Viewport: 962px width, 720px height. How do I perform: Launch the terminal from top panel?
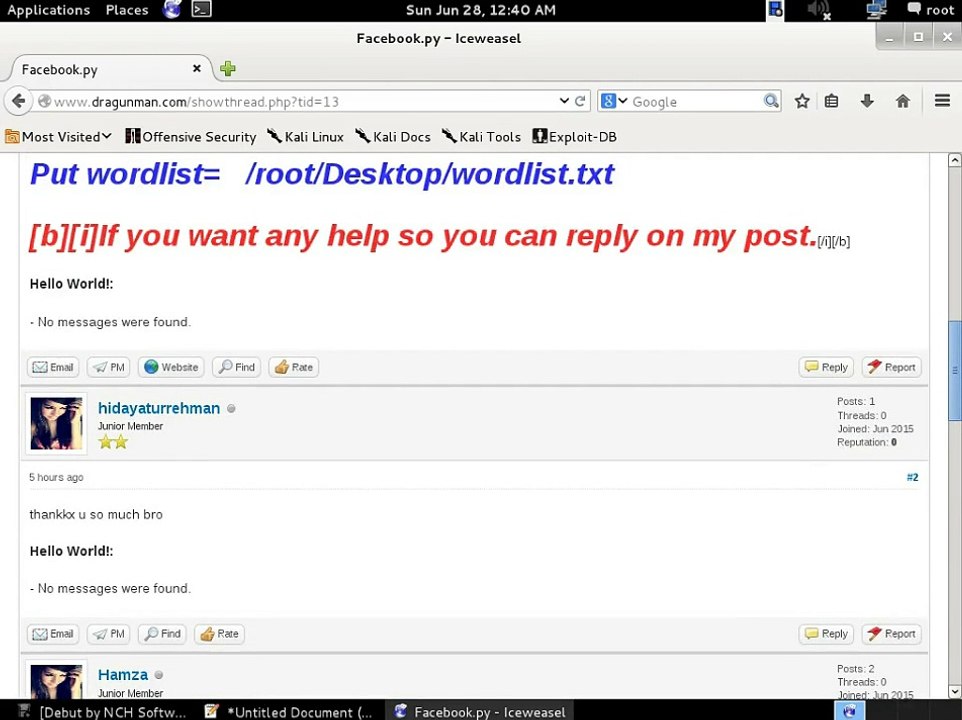(x=201, y=9)
